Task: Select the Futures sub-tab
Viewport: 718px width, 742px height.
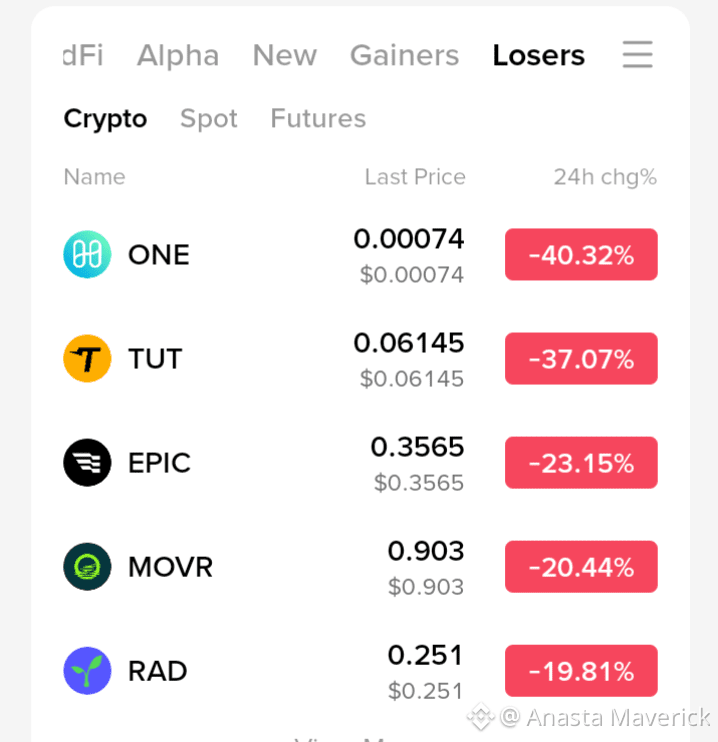Action: pyautogui.click(x=318, y=118)
